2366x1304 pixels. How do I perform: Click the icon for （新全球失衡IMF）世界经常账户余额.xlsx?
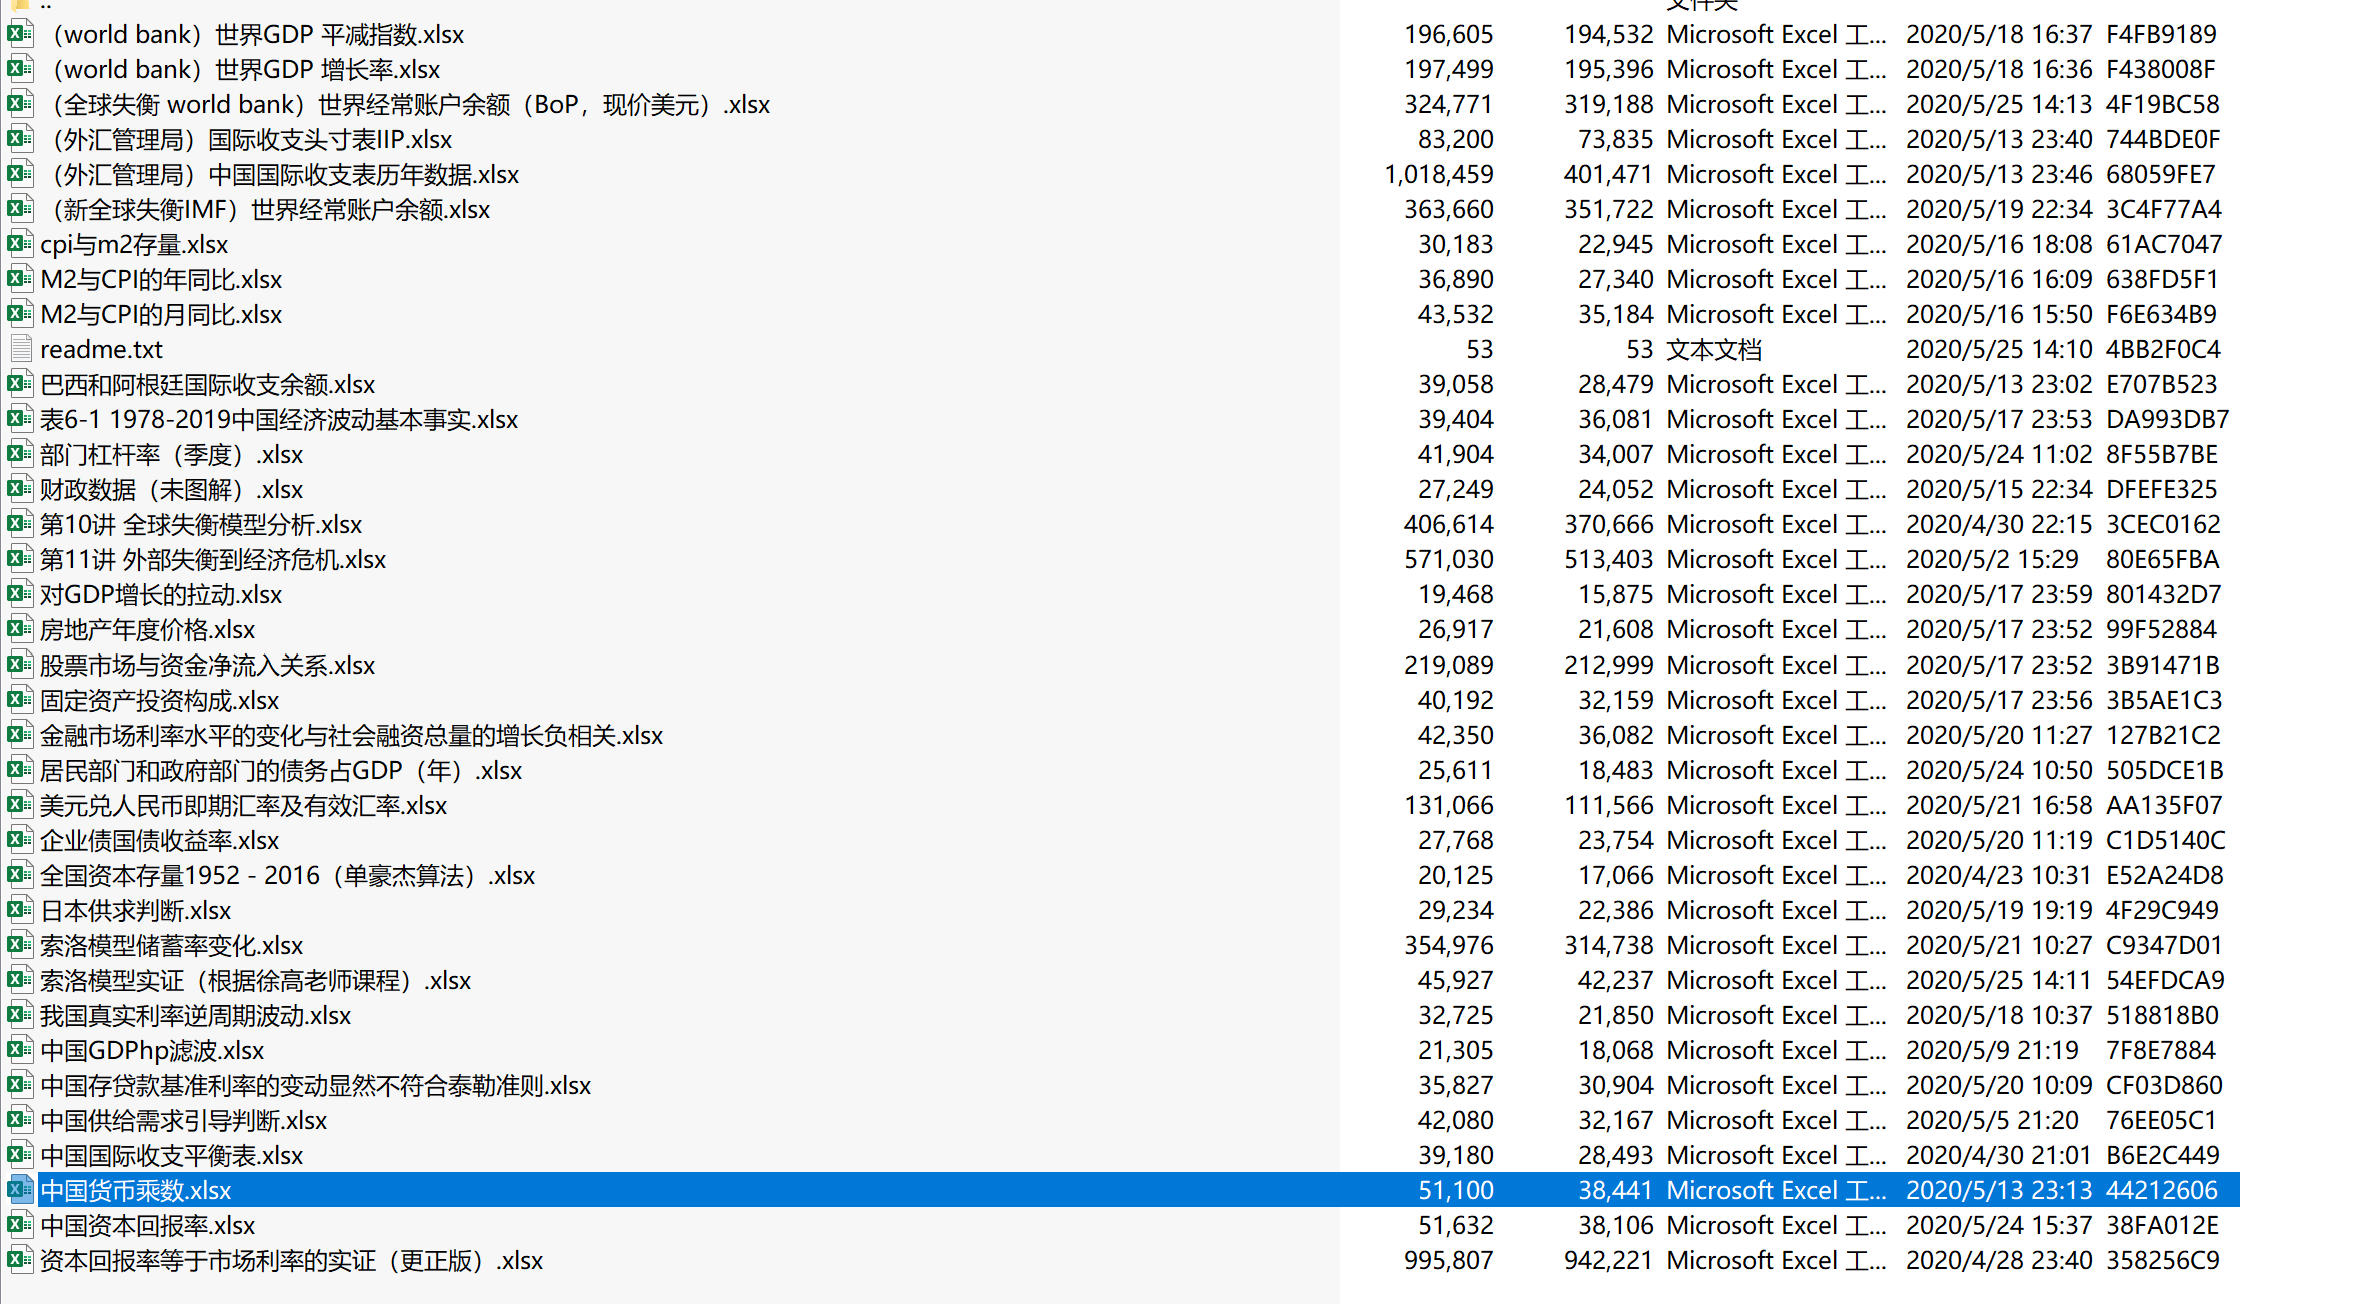[20, 209]
